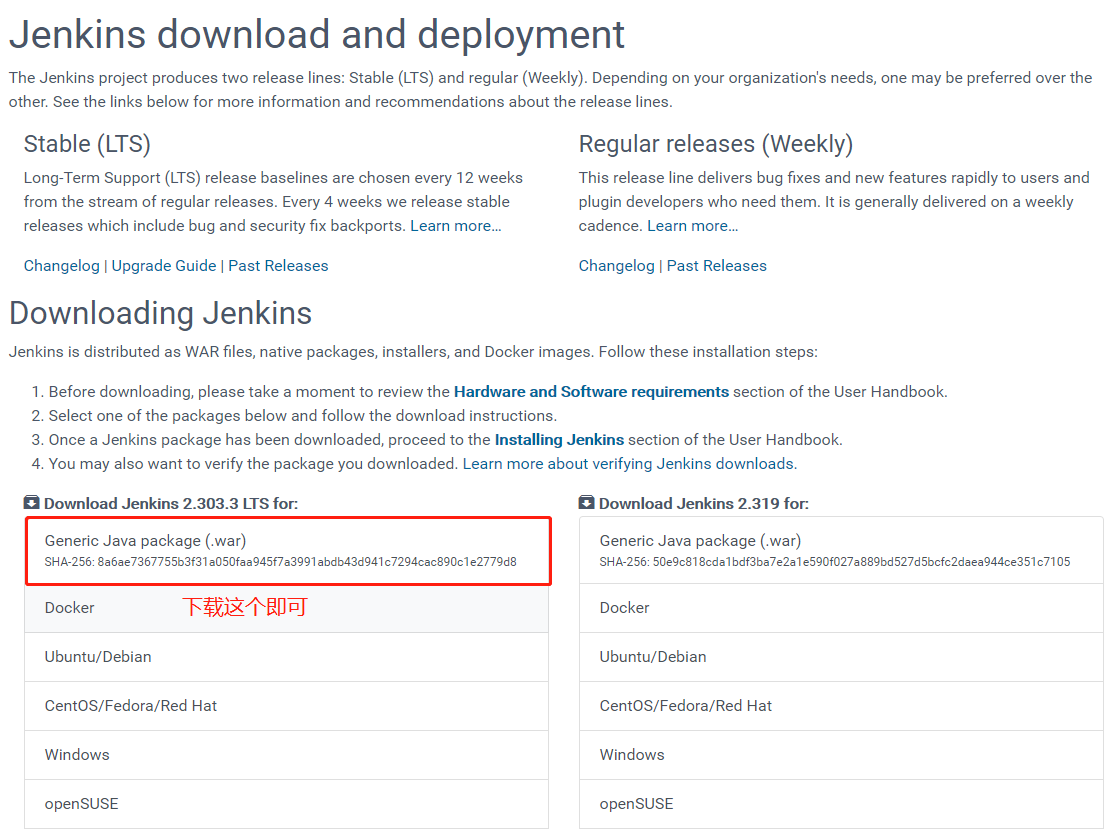This screenshot has width=1112, height=829.
Task: Click the download icon beside Jenkins 2.319 heading
Action: (585, 503)
